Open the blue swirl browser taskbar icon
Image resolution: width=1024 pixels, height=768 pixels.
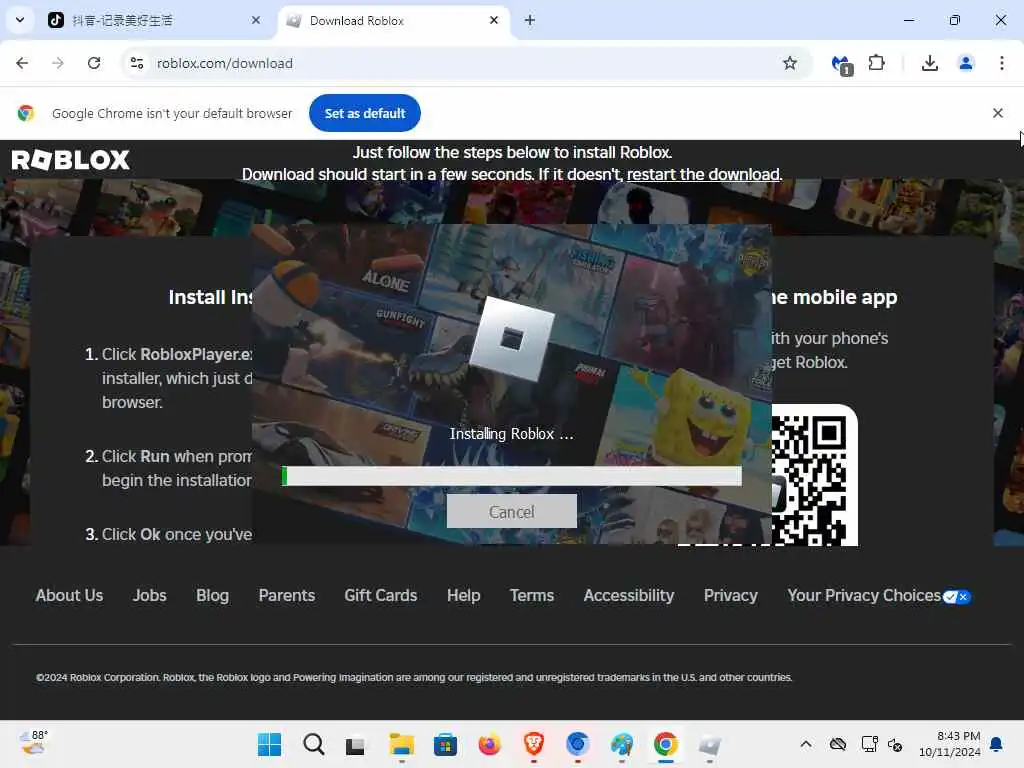(578, 744)
